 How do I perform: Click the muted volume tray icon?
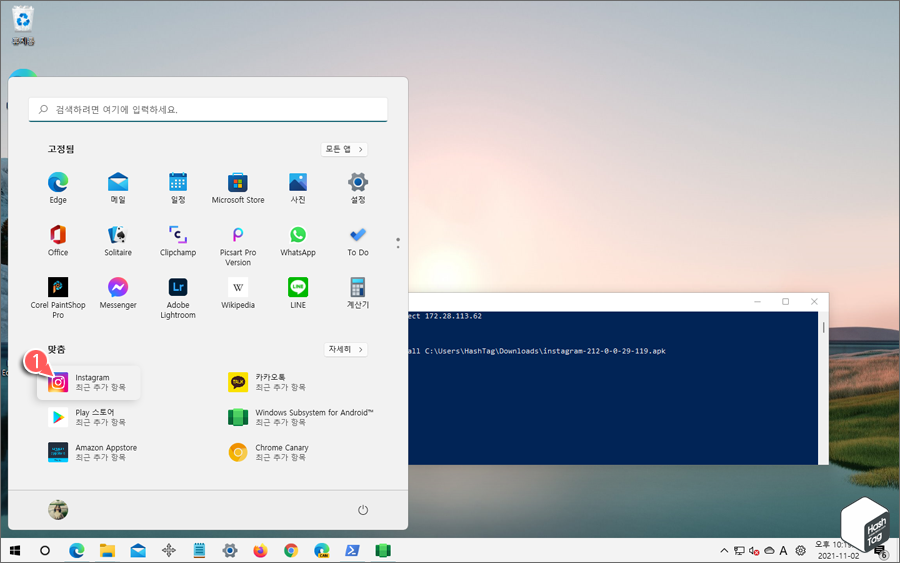pos(754,551)
